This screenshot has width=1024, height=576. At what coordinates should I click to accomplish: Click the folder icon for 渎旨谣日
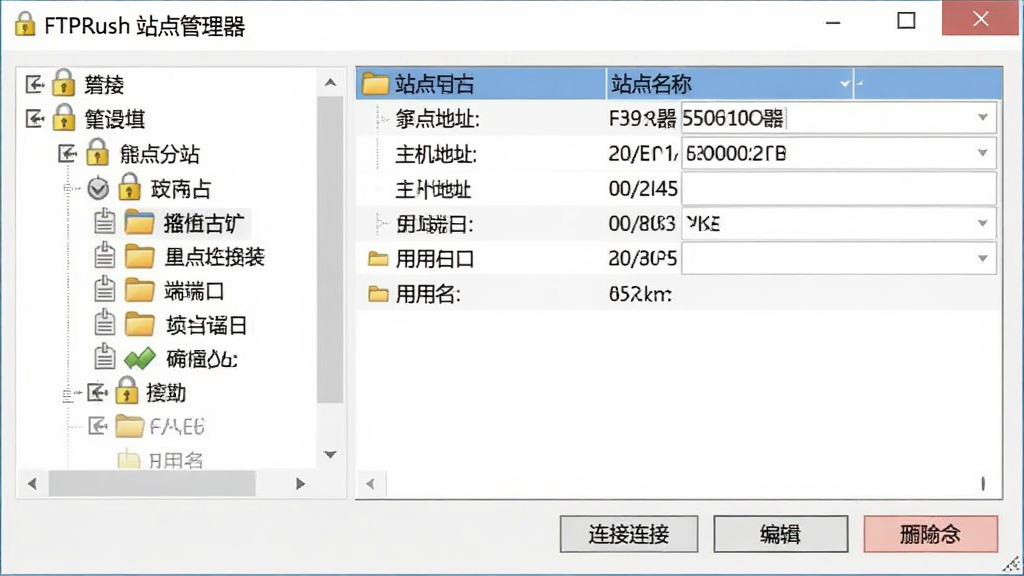pos(139,325)
